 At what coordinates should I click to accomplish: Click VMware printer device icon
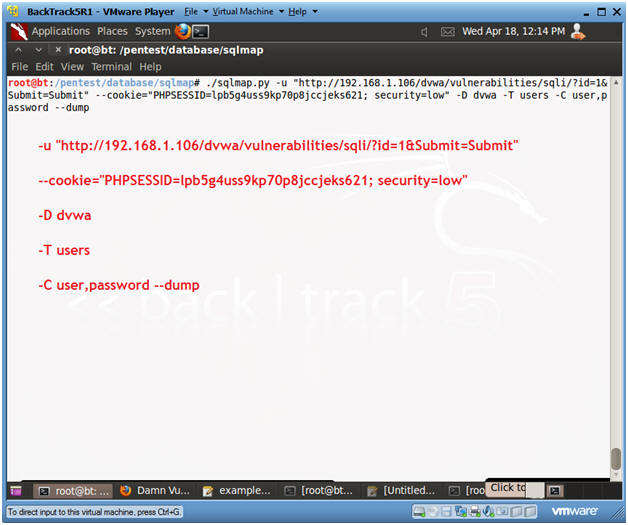pos(475,511)
